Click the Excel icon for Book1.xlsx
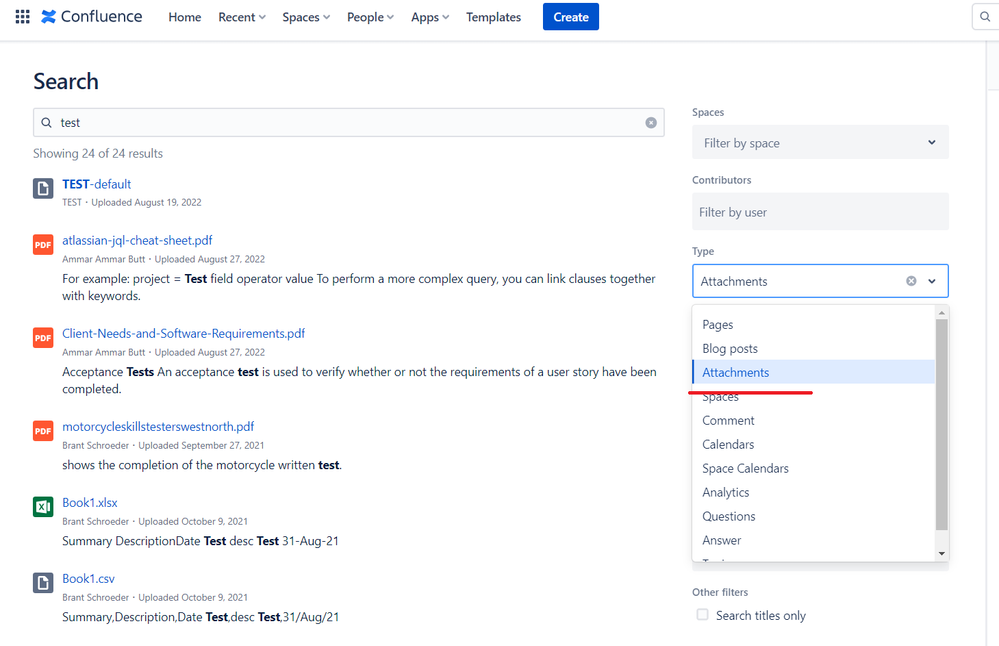The image size is (999, 646). [43, 506]
